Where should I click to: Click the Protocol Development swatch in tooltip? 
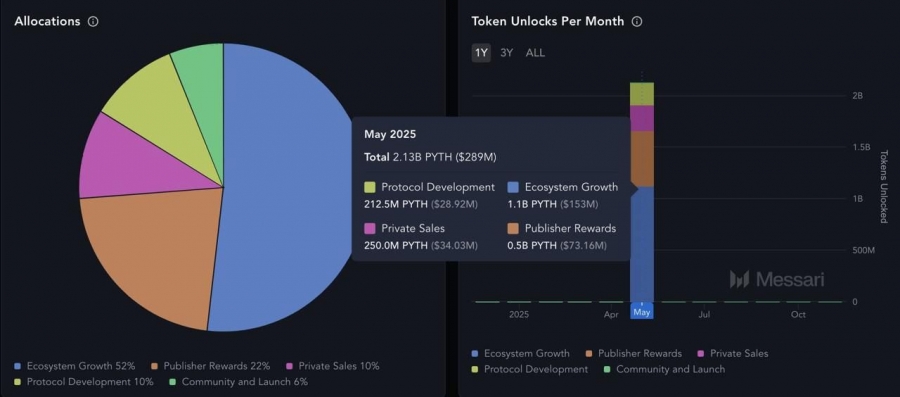pos(370,187)
